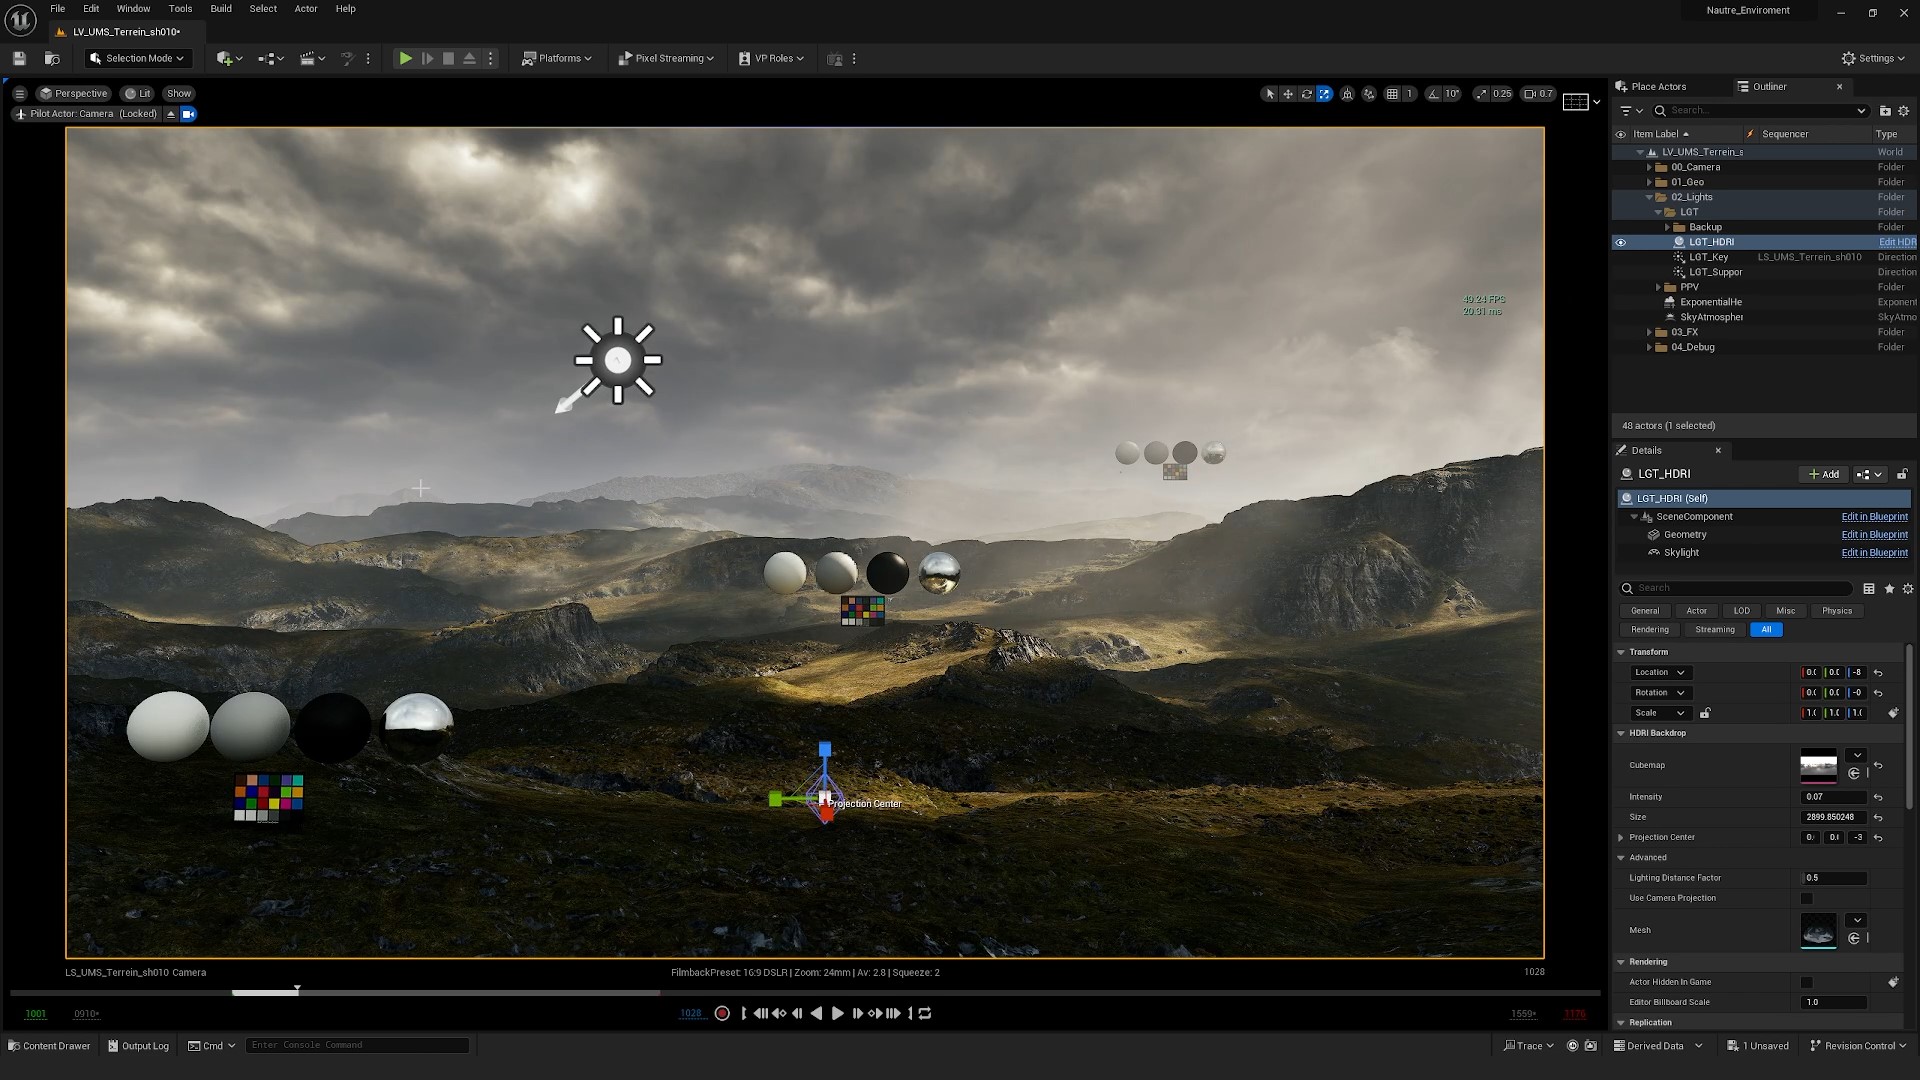
Task: Expand the Projection Center property
Action: tap(1621, 837)
